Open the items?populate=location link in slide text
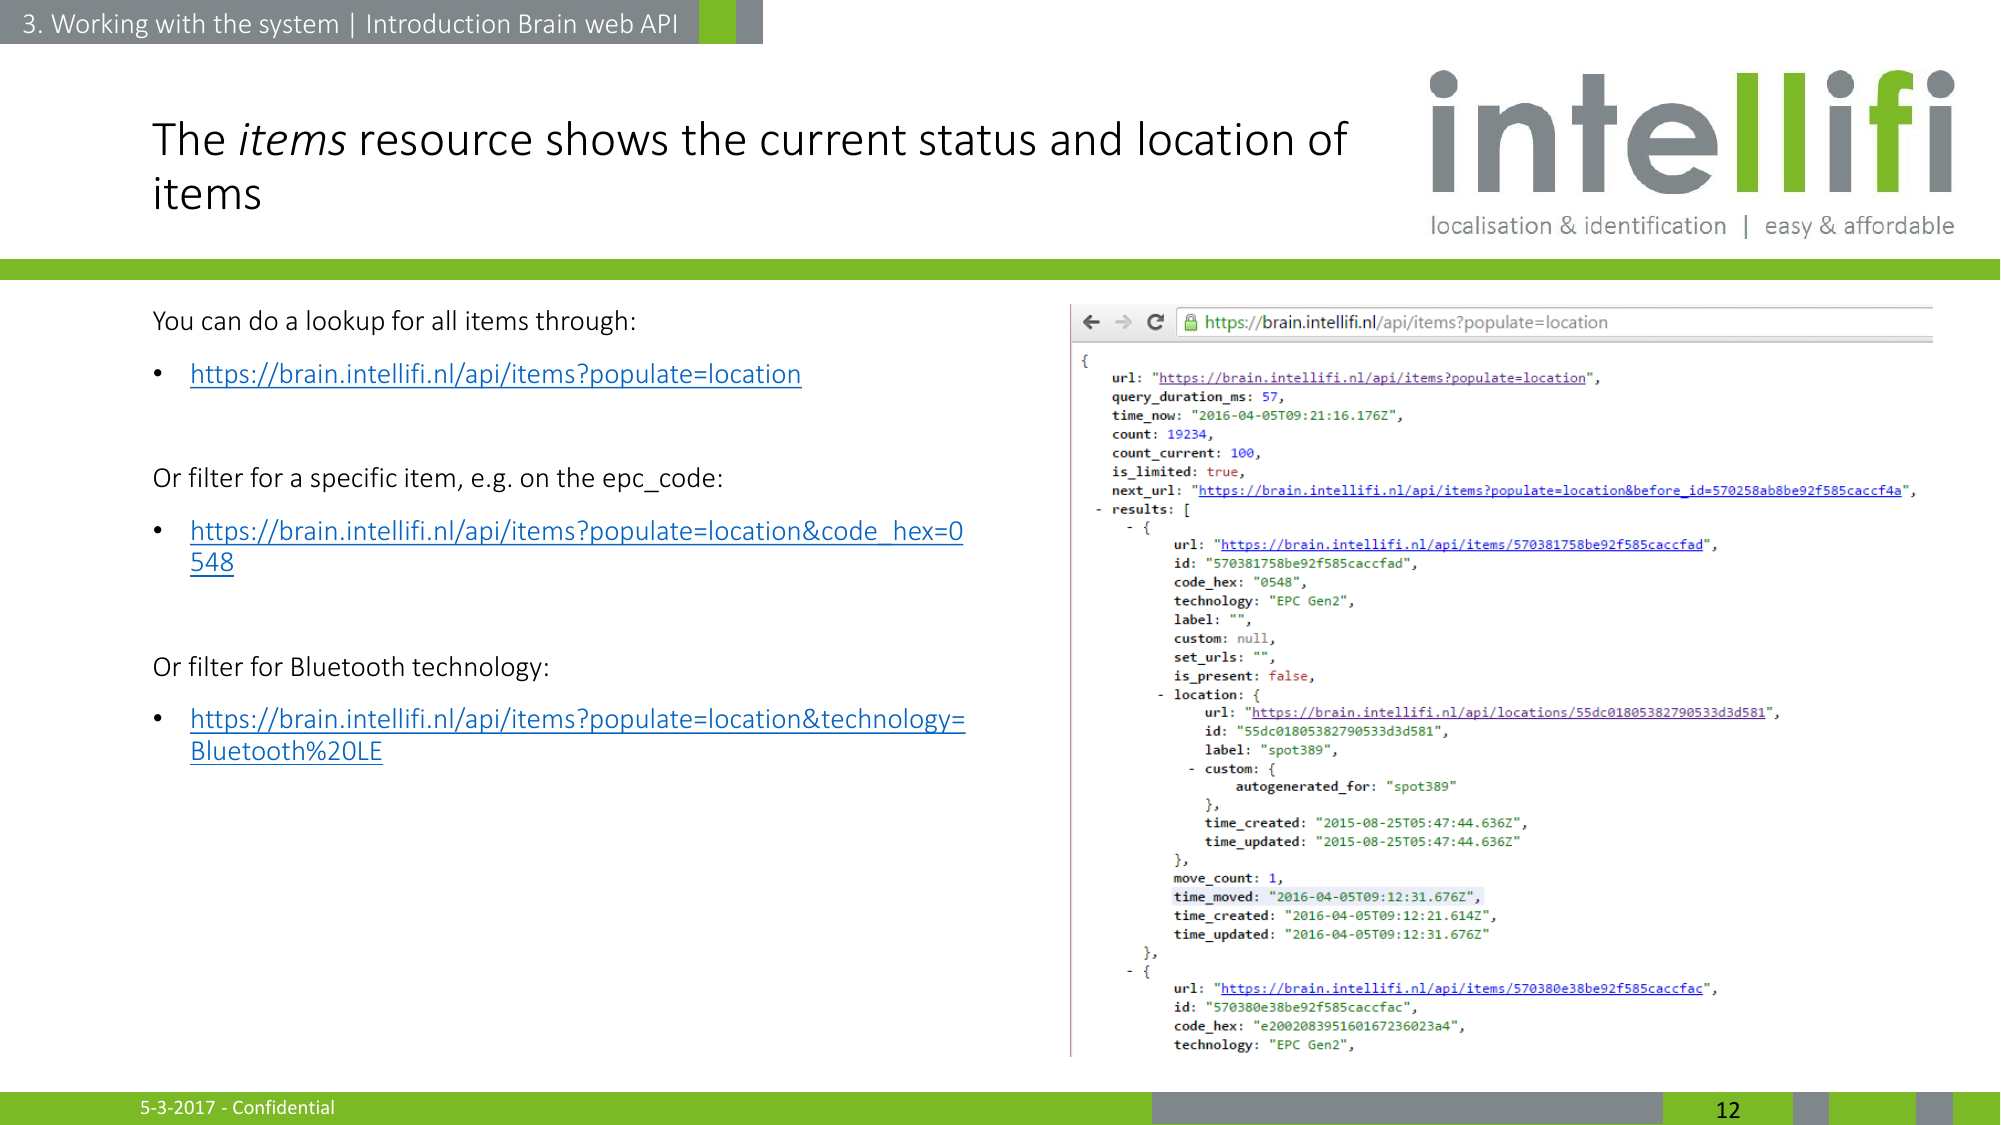This screenshot has width=2001, height=1125. pos(496,374)
